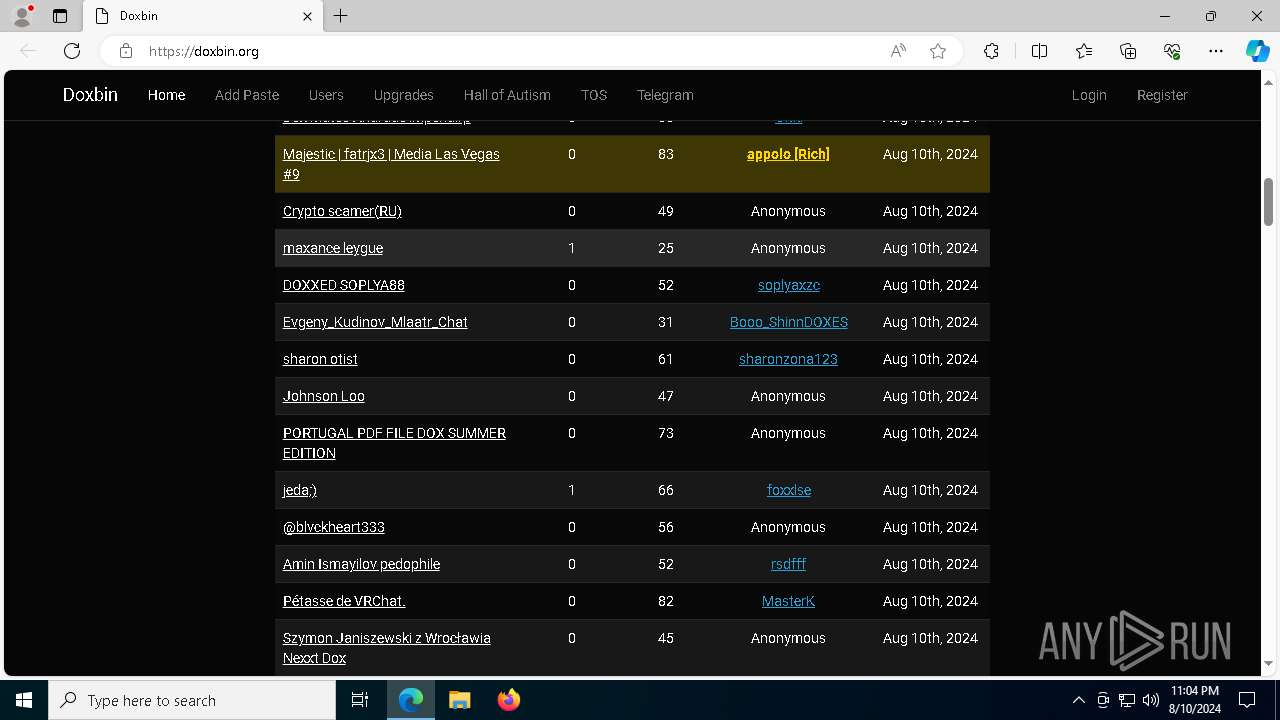Open the Copilot sidebar icon
The width and height of the screenshot is (1280, 720).
[x=1257, y=51]
